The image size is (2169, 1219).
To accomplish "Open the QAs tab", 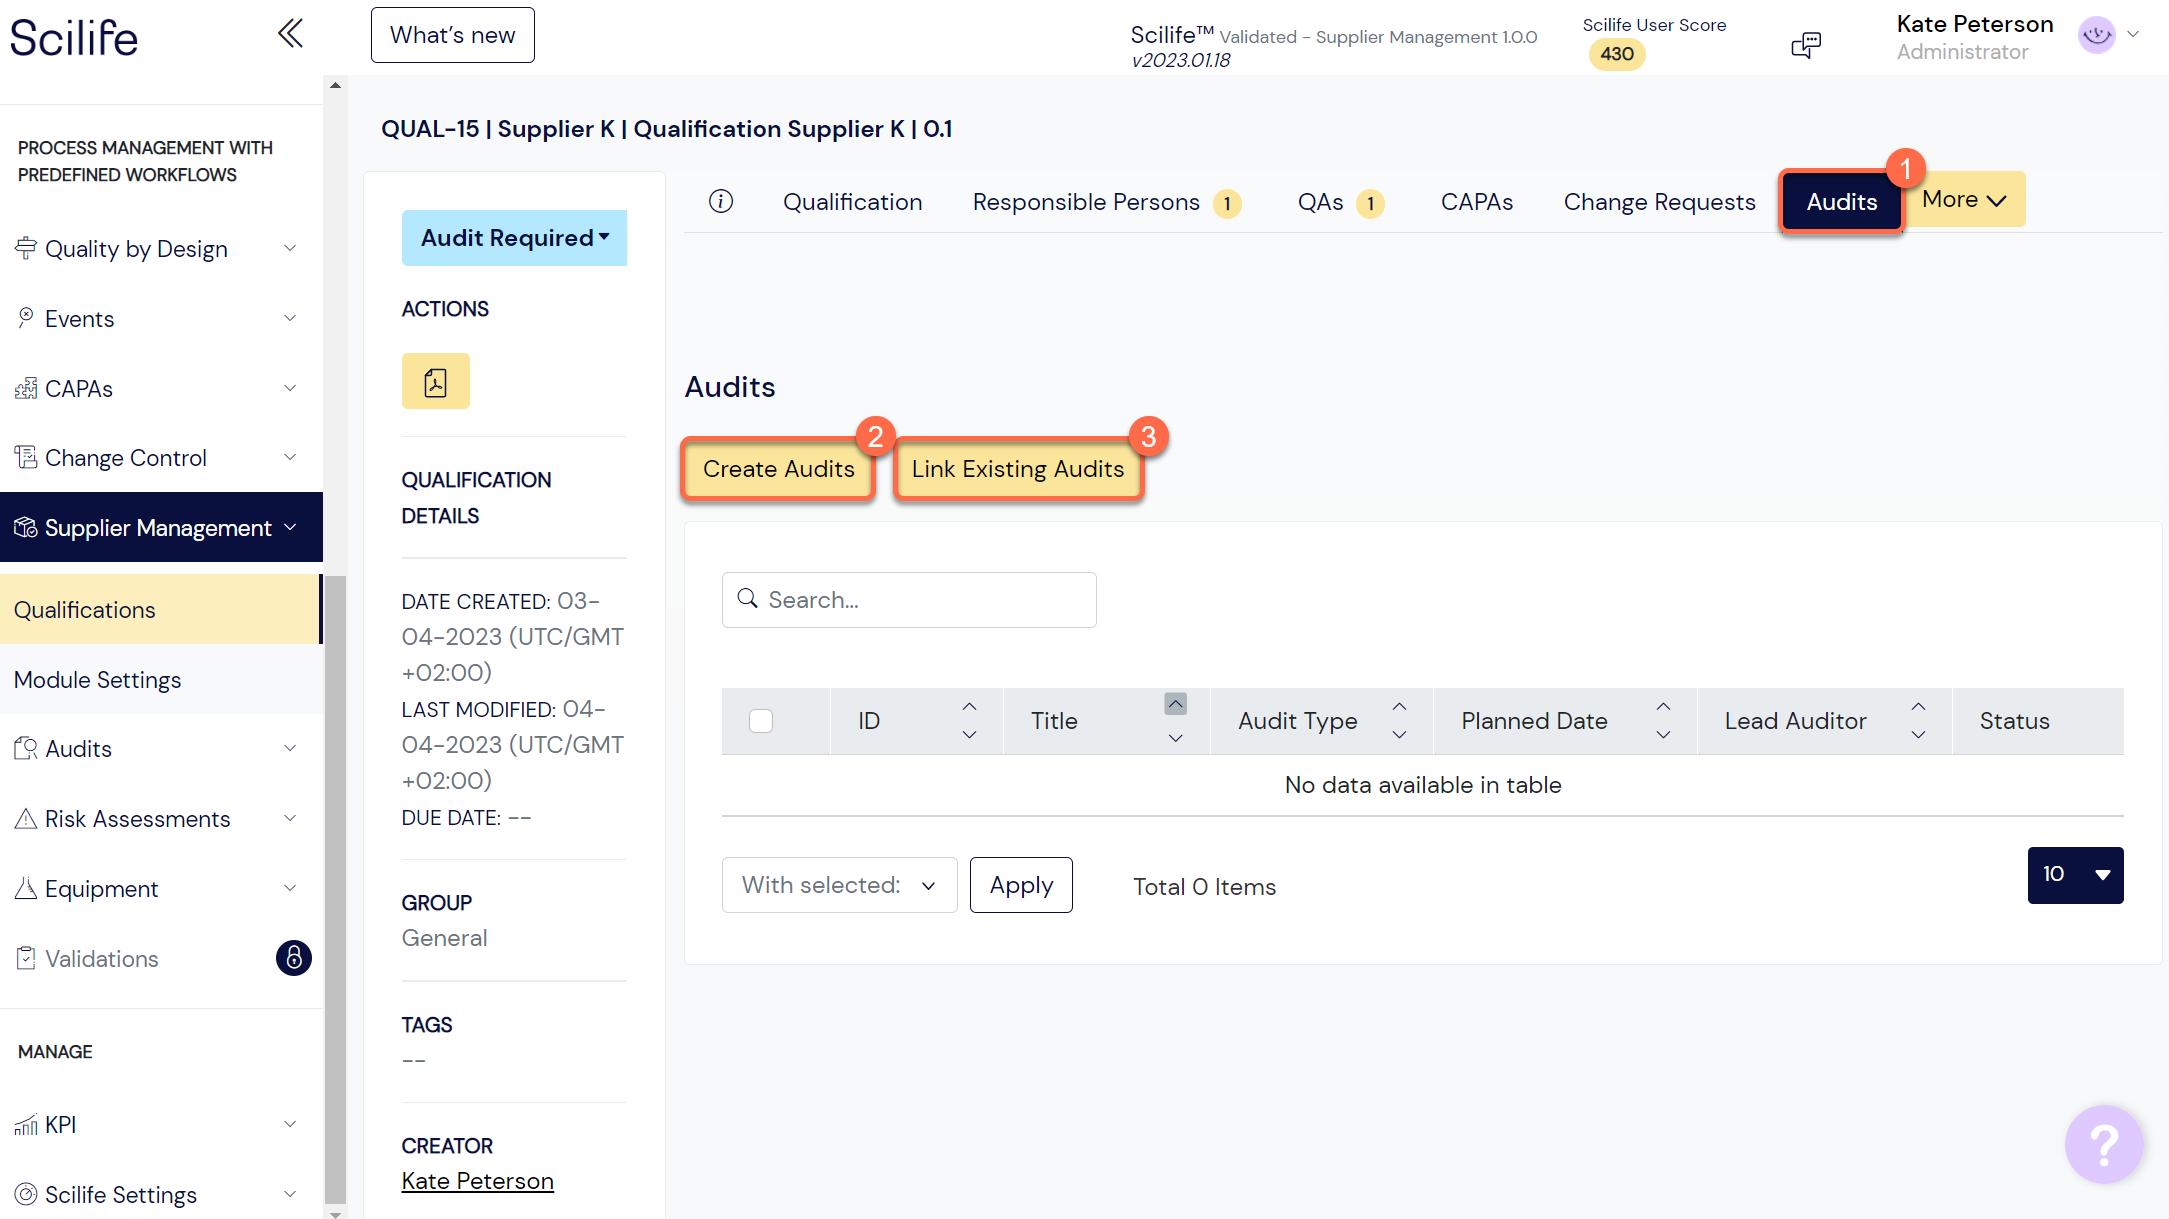I will 1341,202.
